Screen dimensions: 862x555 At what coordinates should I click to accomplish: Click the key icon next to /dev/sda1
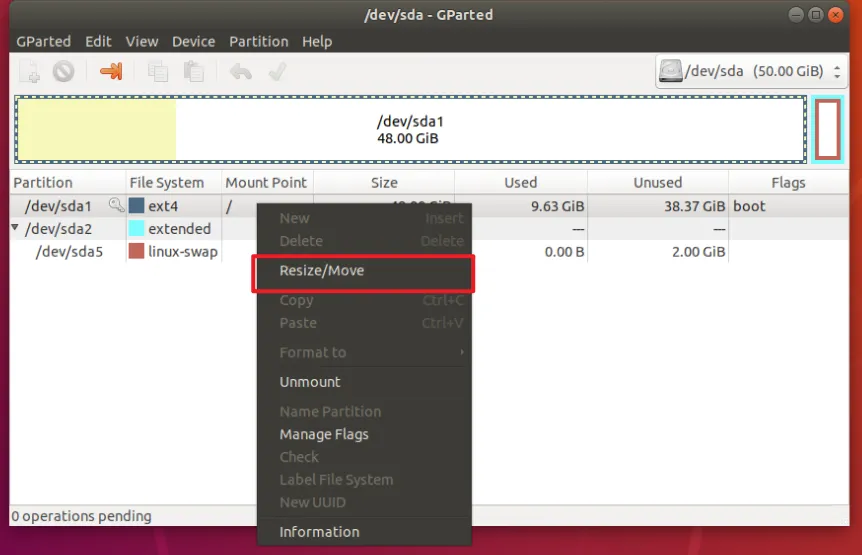click(116, 206)
